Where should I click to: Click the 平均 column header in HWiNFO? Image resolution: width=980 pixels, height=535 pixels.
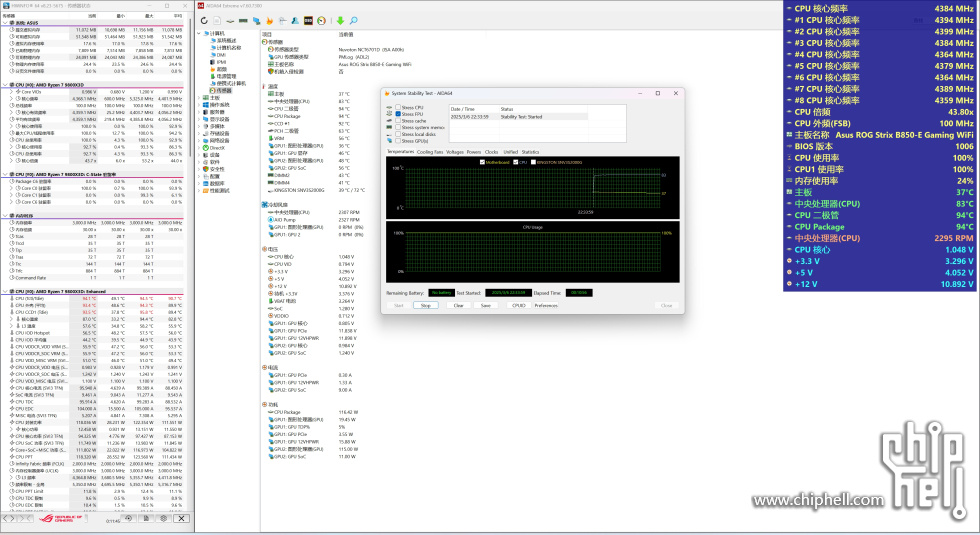178,16
